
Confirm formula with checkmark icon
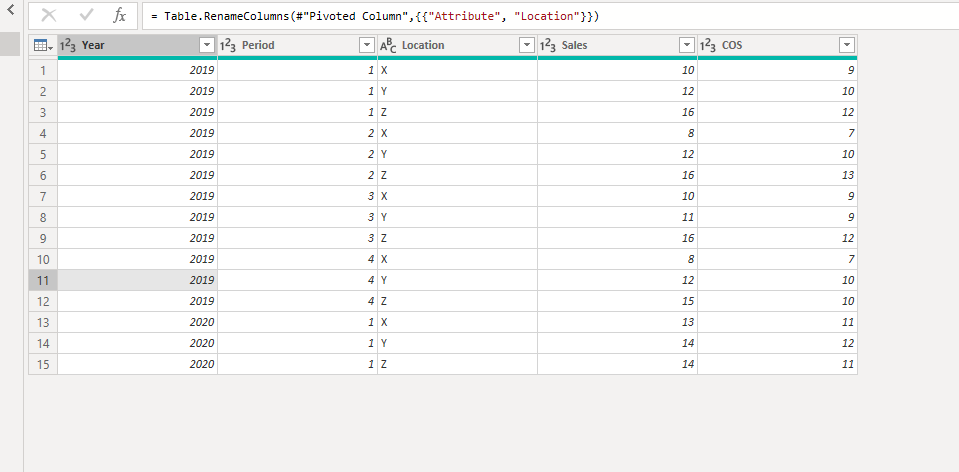click(86, 16)
